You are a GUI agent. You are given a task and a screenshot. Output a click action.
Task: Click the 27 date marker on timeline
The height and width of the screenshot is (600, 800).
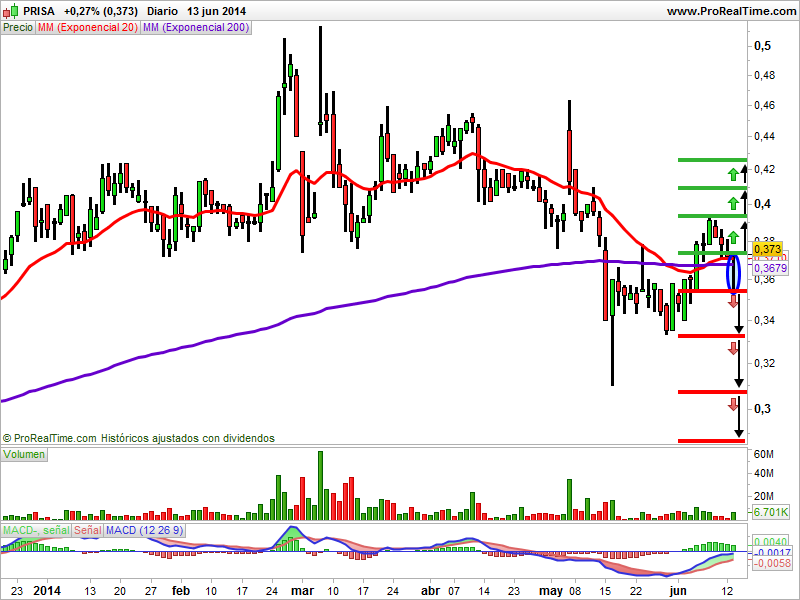151,591
